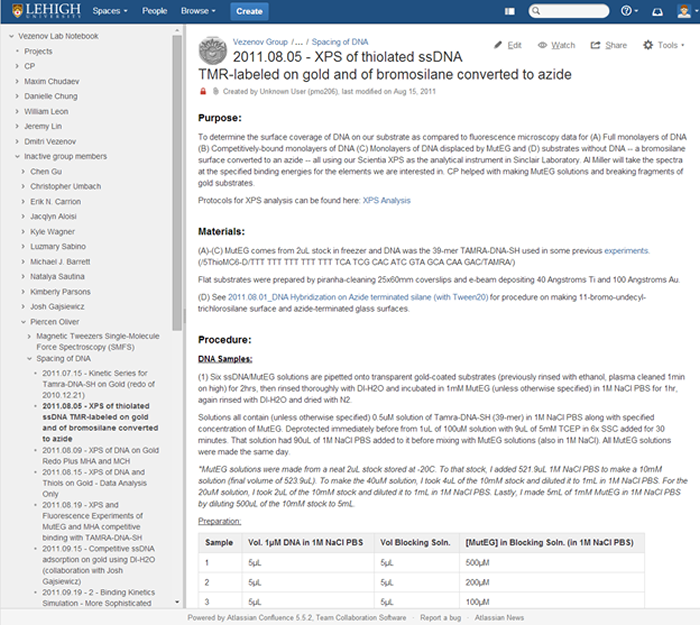Click the eye Watch icon
Image resolution: width=700 pixels, height=625 pixels.
542,45
